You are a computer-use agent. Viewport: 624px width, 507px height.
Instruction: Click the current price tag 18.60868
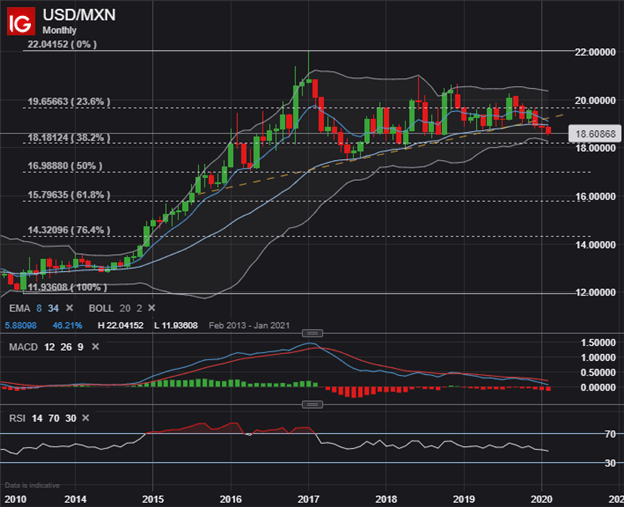(595, 134)
